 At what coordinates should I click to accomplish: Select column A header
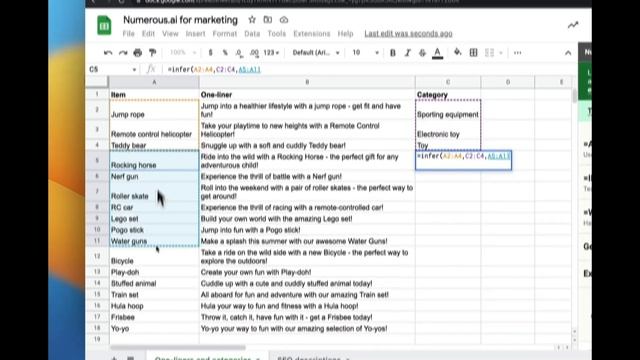pyautogui.click(x=154, y=82)
